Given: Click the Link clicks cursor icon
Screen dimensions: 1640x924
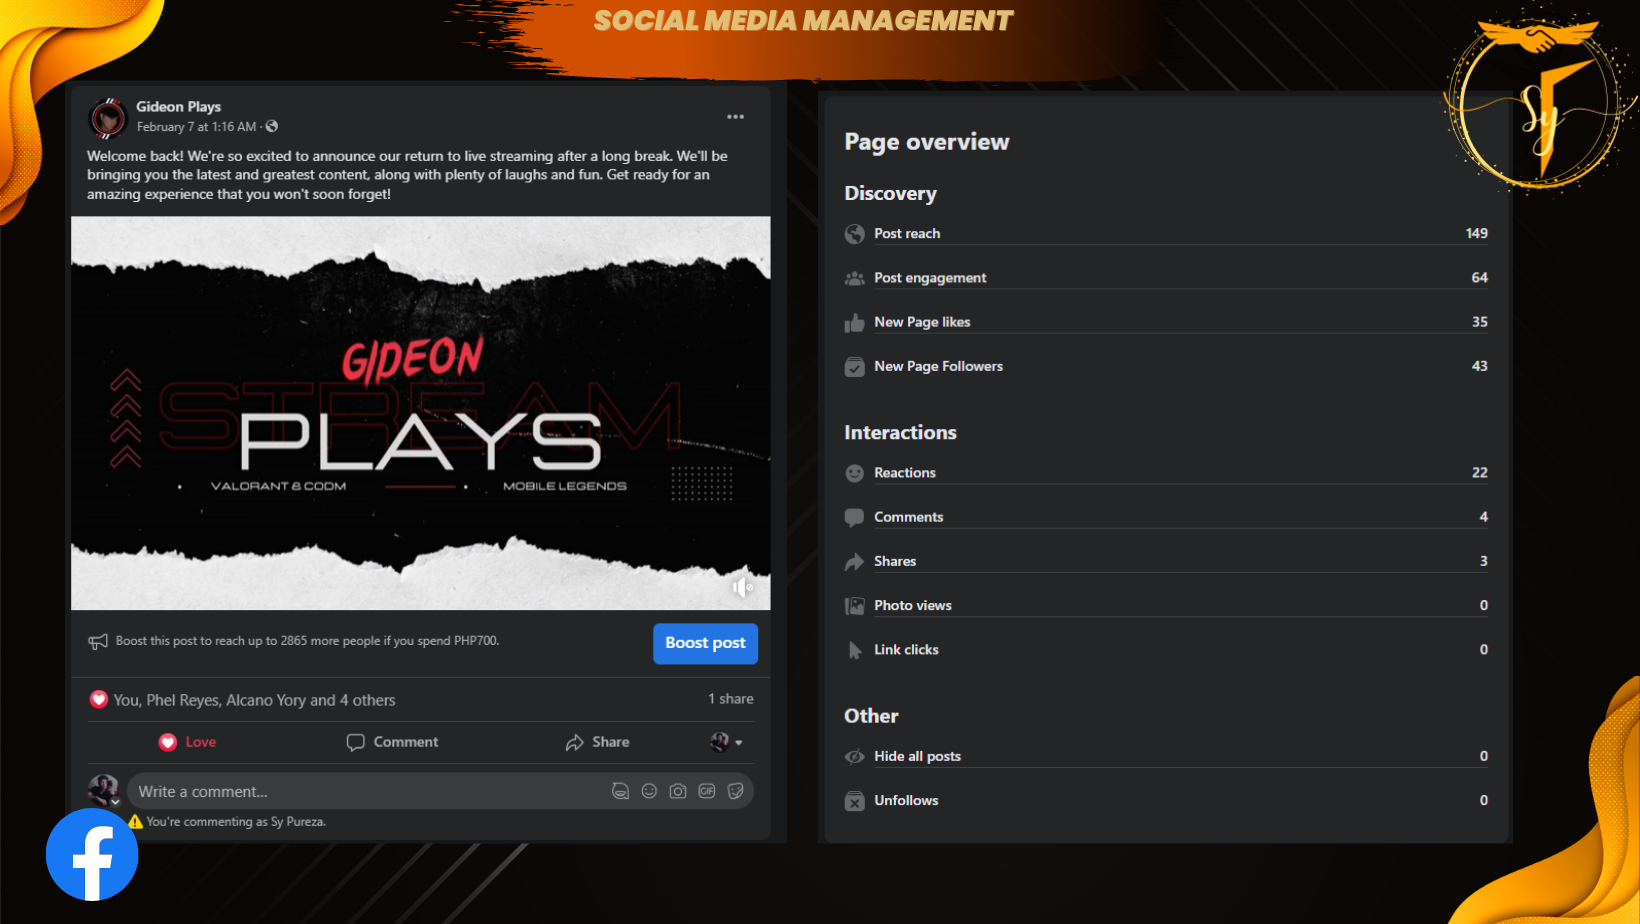Looking at the screenshot, I should click(855, 650).
